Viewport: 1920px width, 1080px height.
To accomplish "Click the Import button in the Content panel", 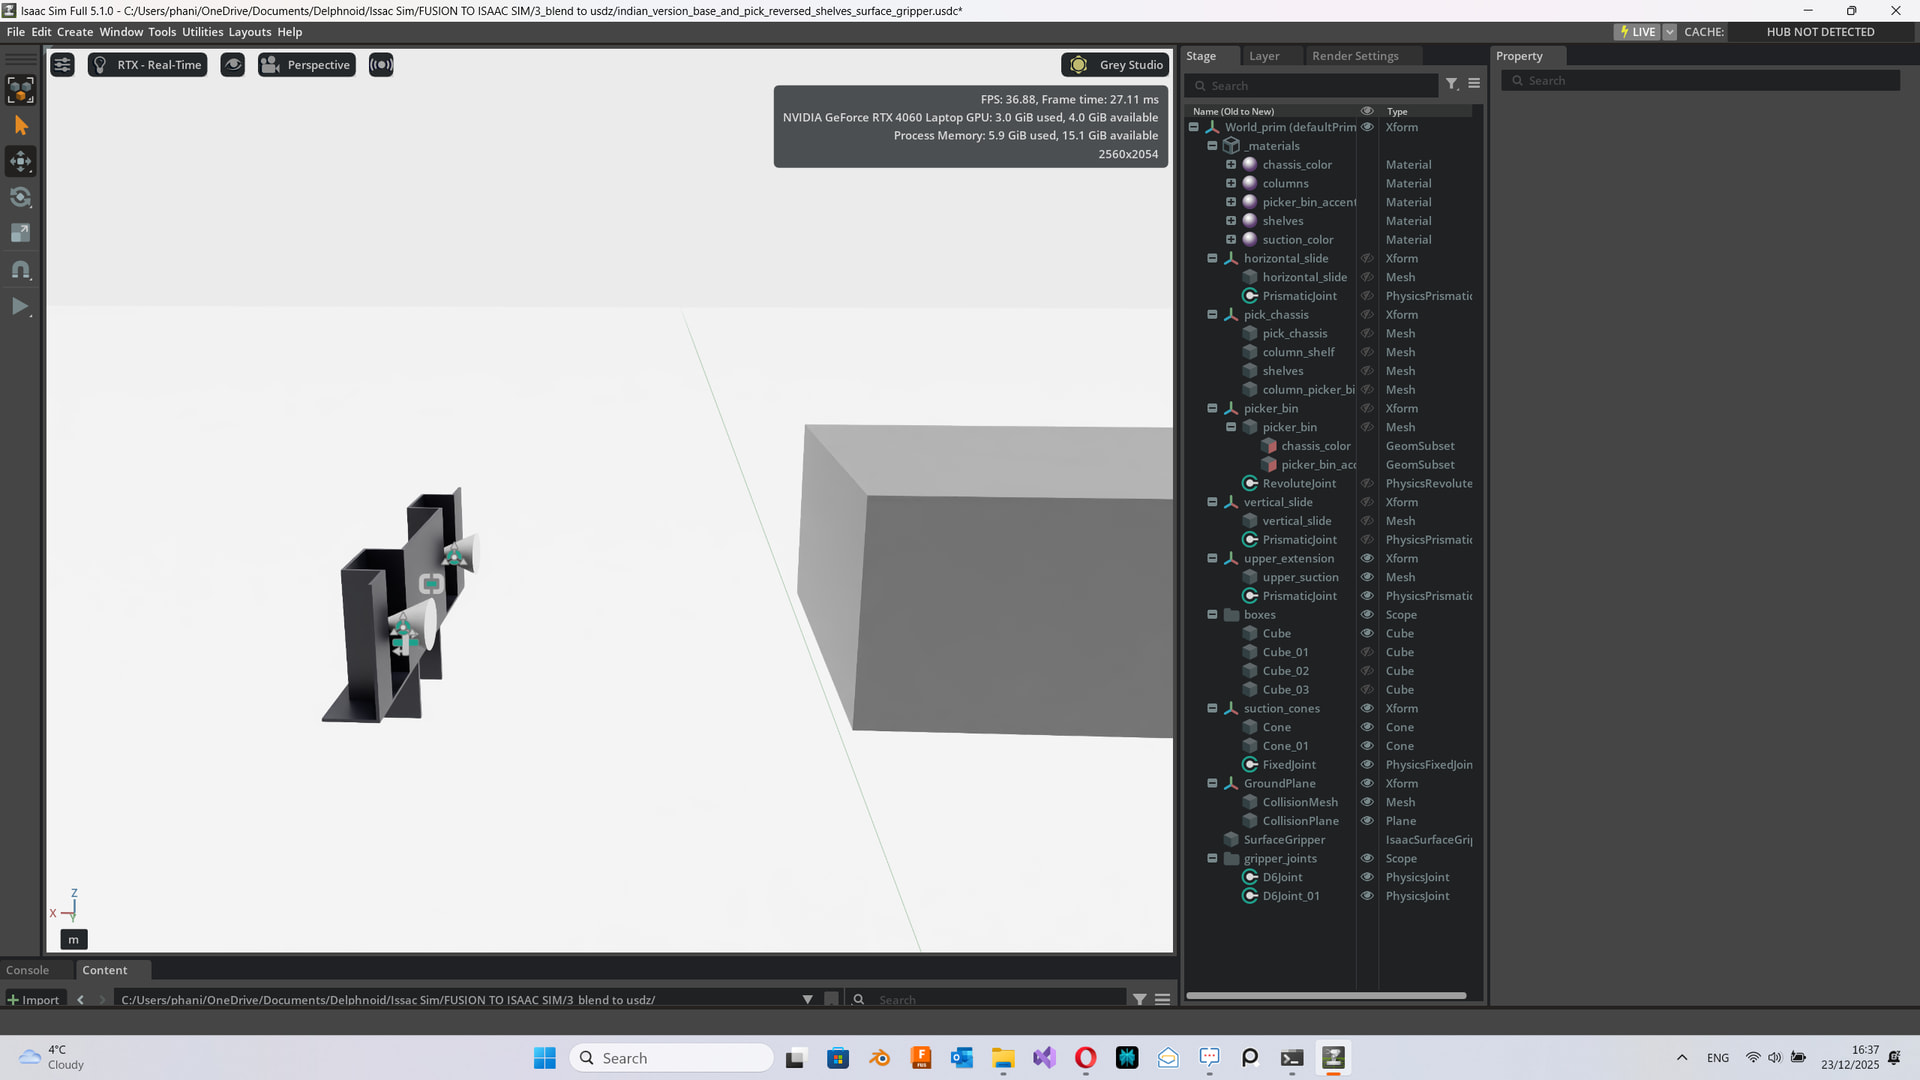I will point(35,999).
